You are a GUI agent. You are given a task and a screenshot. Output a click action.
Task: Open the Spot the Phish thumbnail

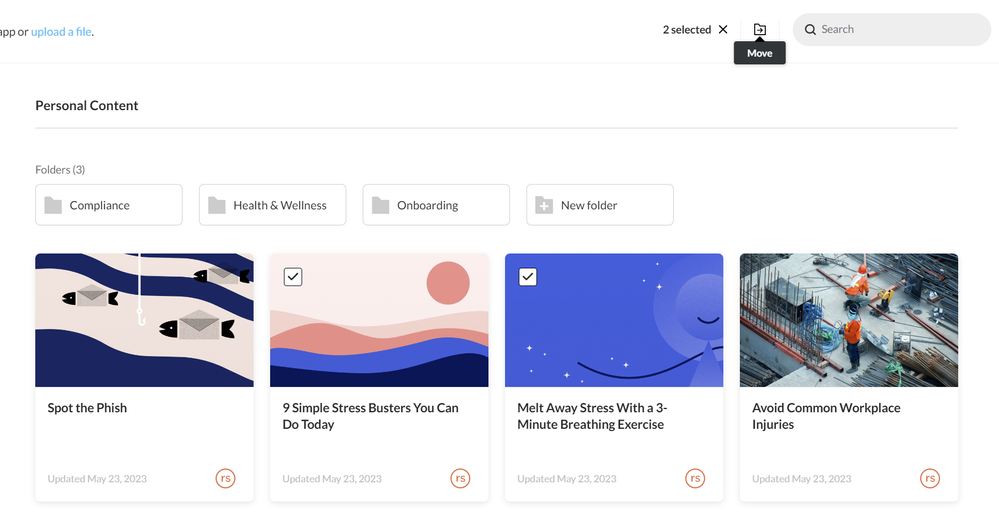click(x=144, y=320)
